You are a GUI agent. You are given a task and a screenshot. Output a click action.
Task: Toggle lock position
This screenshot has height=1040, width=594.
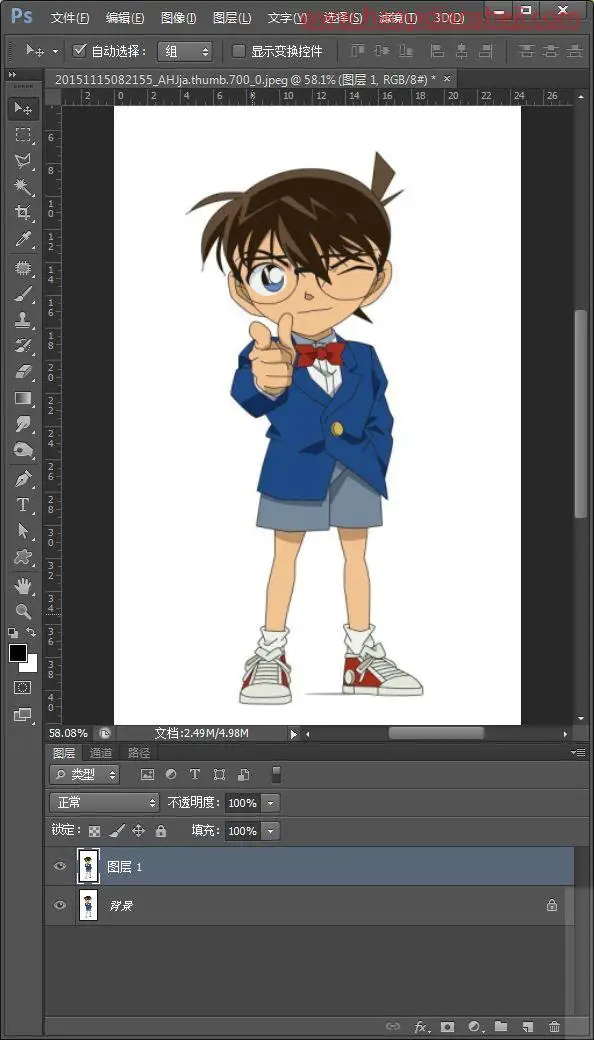(139, 830)
